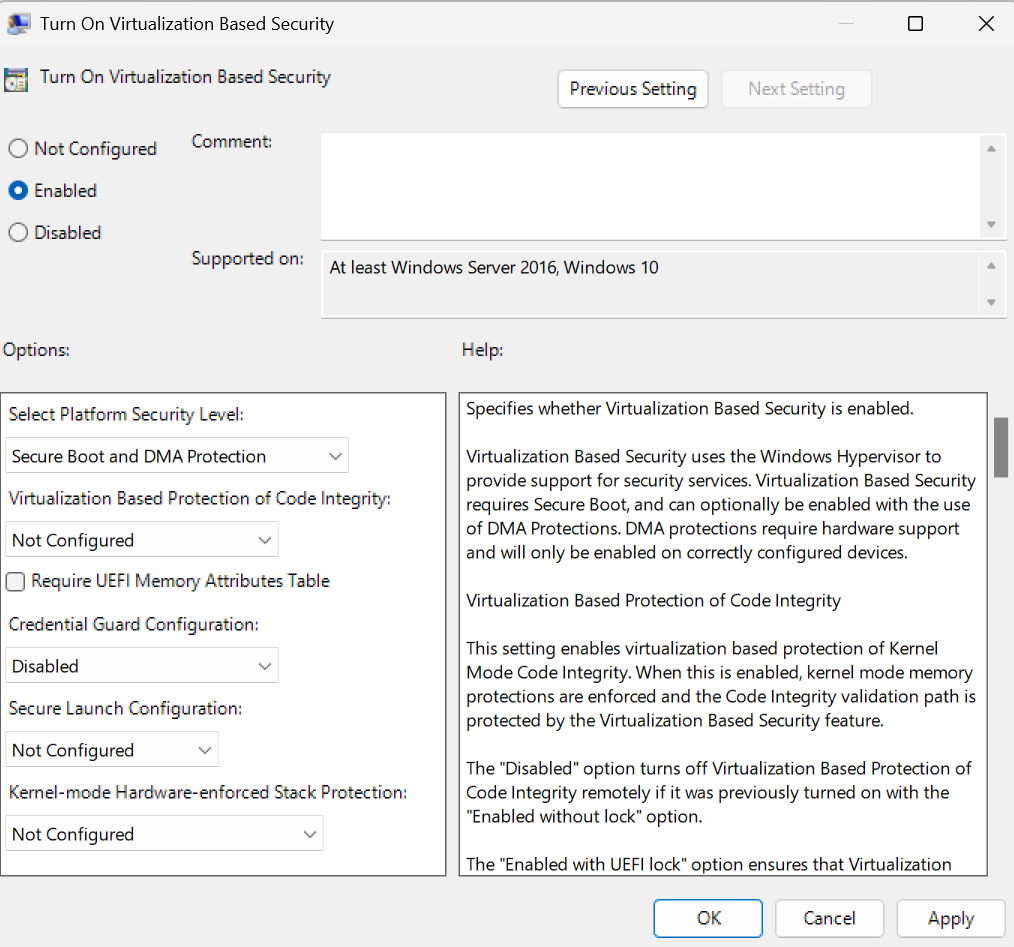Viewport: 1014px width, 947px height.
Task: Click the policy setting icon beside heading
Action: pyautogui.click(x=15, y=79)
